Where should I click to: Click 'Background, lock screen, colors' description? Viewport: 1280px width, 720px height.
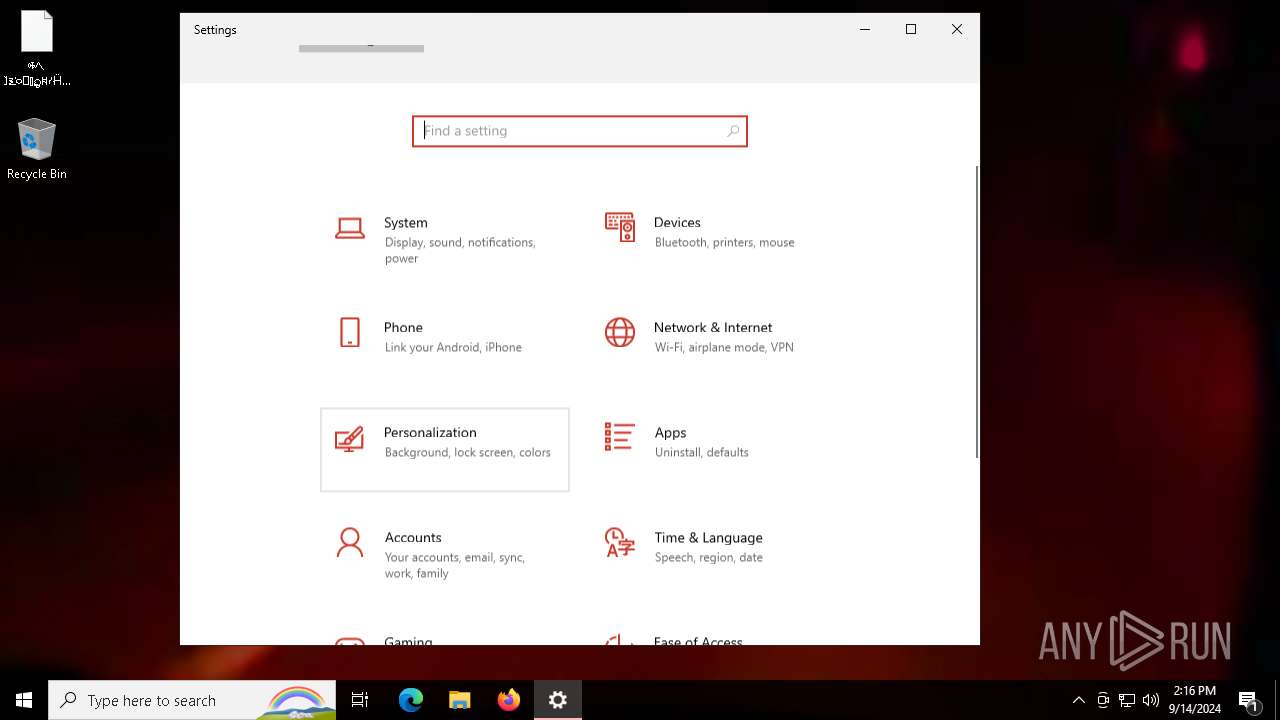(x=467, y=452)
